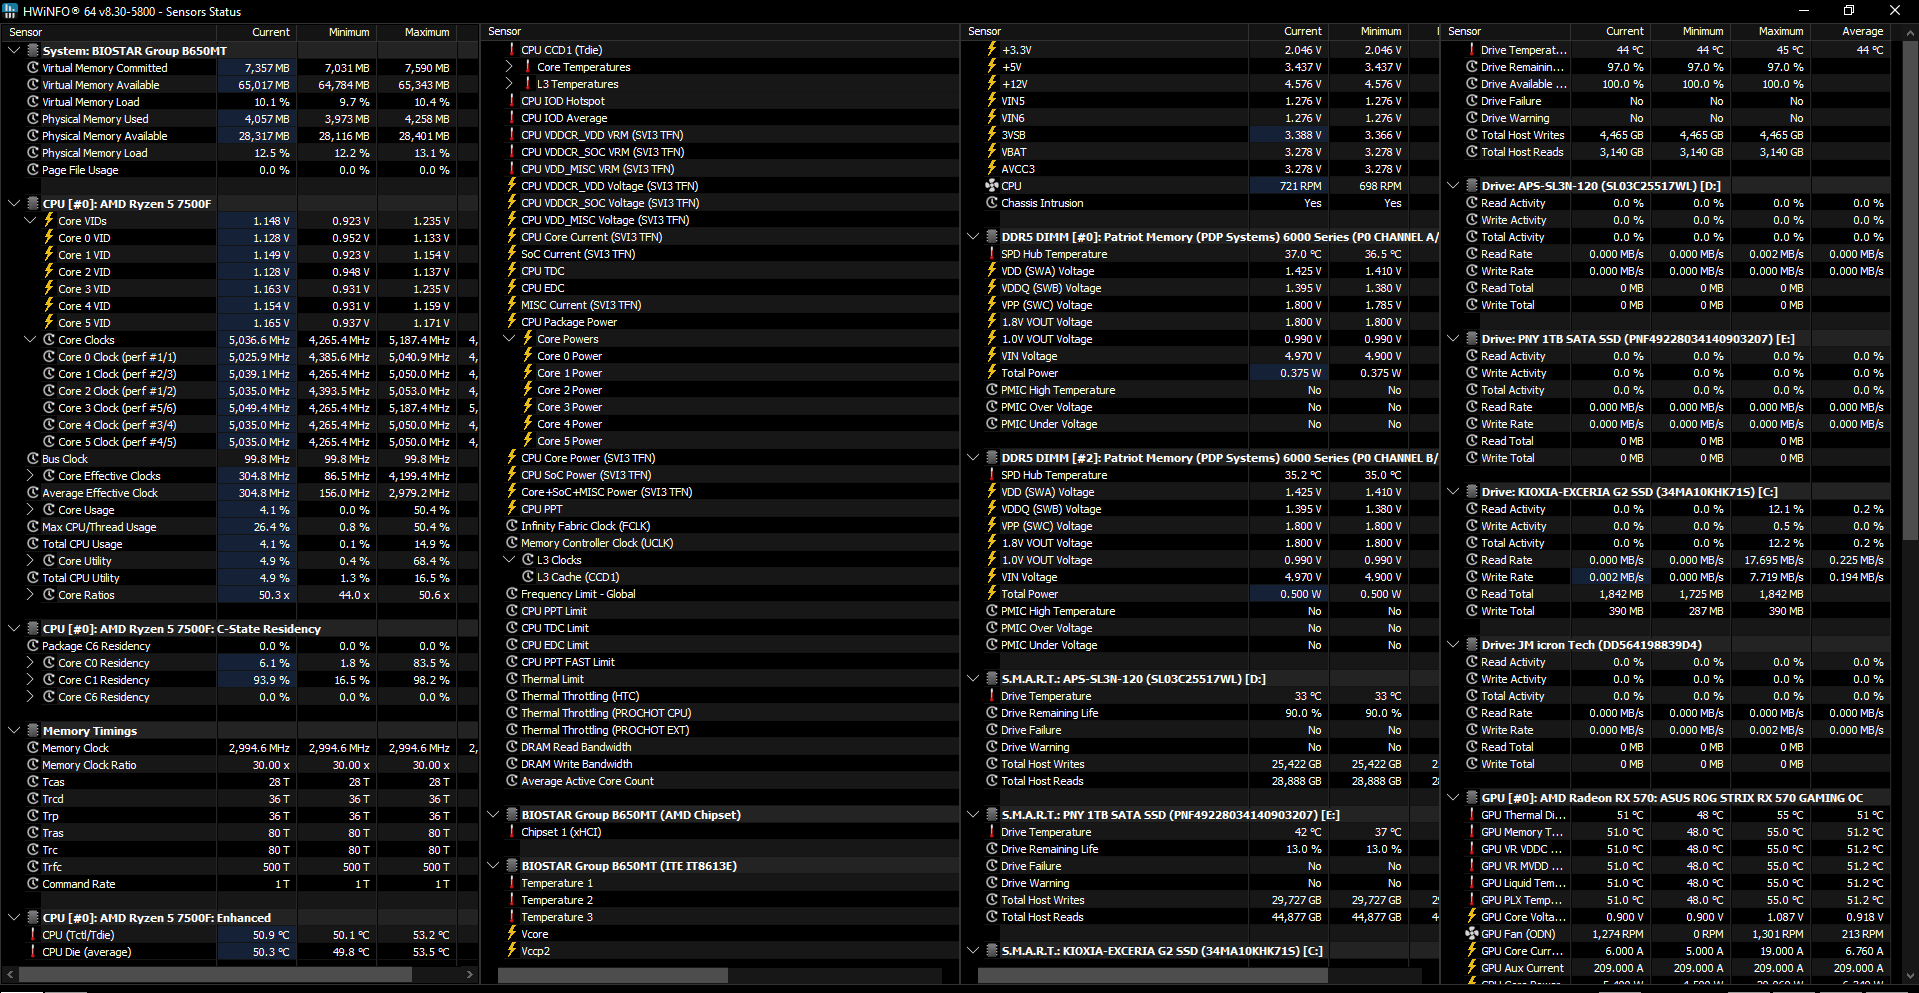This screenshot has height=993, width=1919.
Task: Click right arrow of scrollbar below CPU Die (average)
Action: click(469, 974)
